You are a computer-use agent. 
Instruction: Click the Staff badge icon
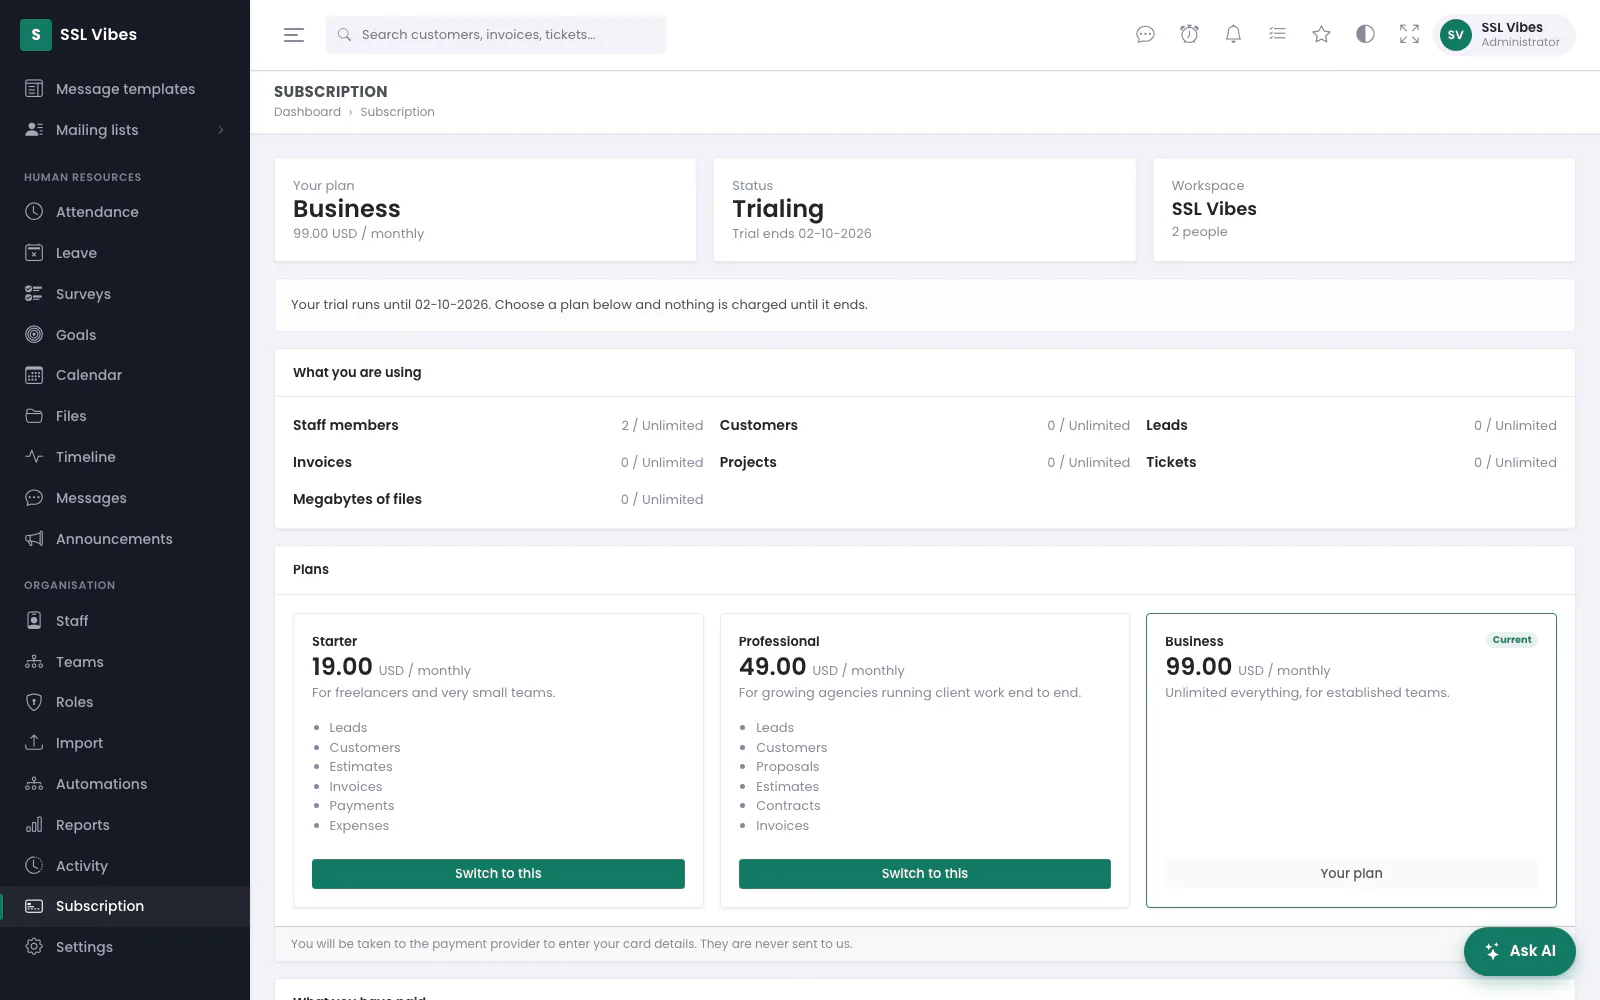point(34,621)
